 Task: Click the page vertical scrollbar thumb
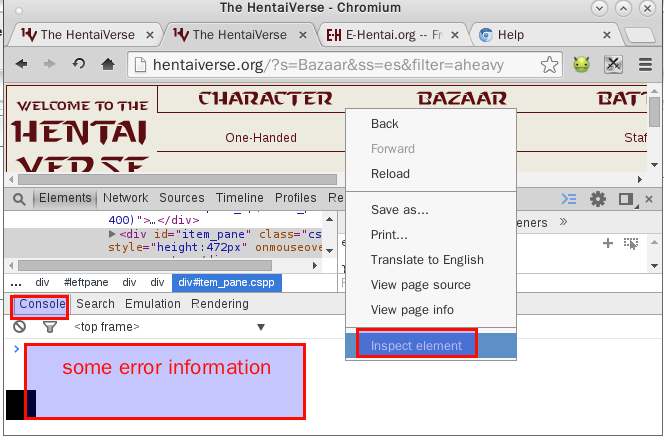[654, 112]
